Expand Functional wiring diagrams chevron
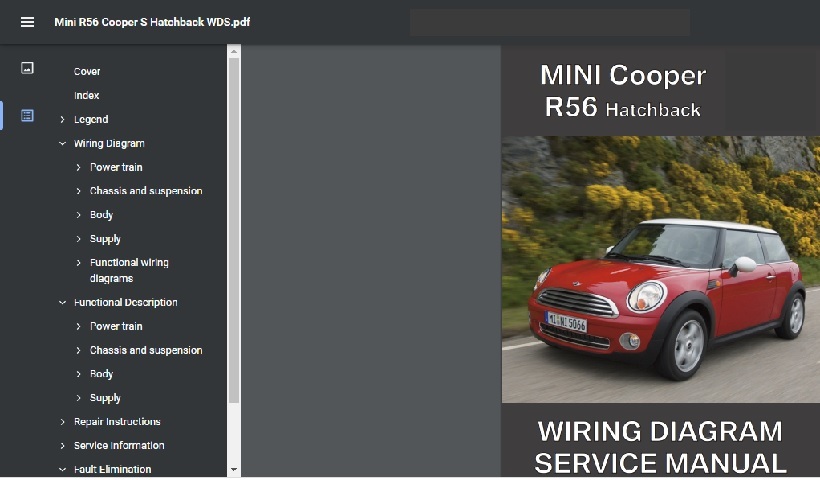Image resolution: width=820 pixels, height=480 pixels. pos(78,263)
